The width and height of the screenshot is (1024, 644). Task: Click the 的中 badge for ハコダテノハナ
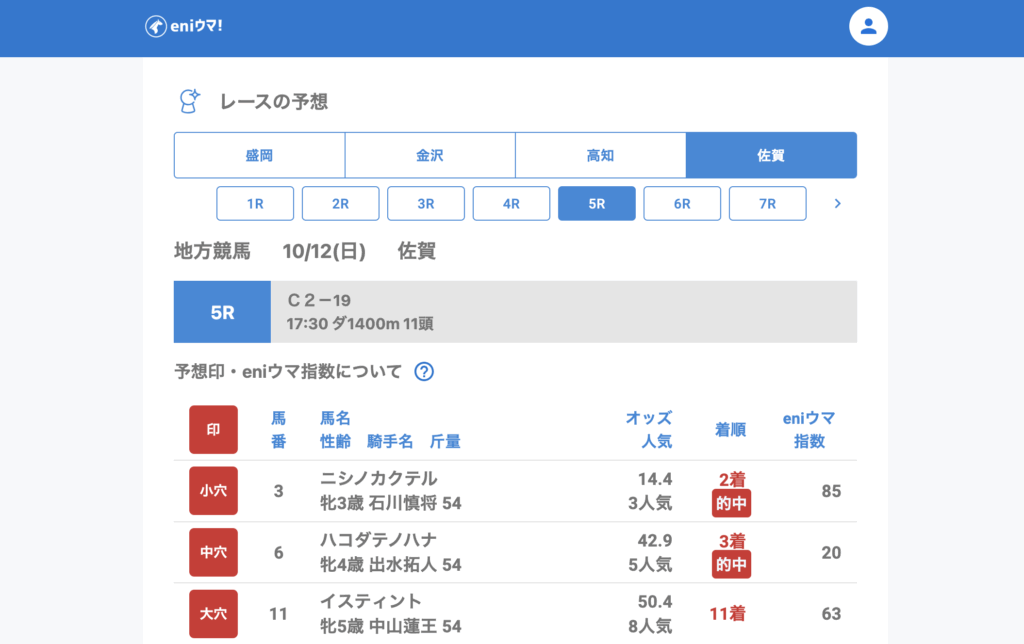pos(731,565)
